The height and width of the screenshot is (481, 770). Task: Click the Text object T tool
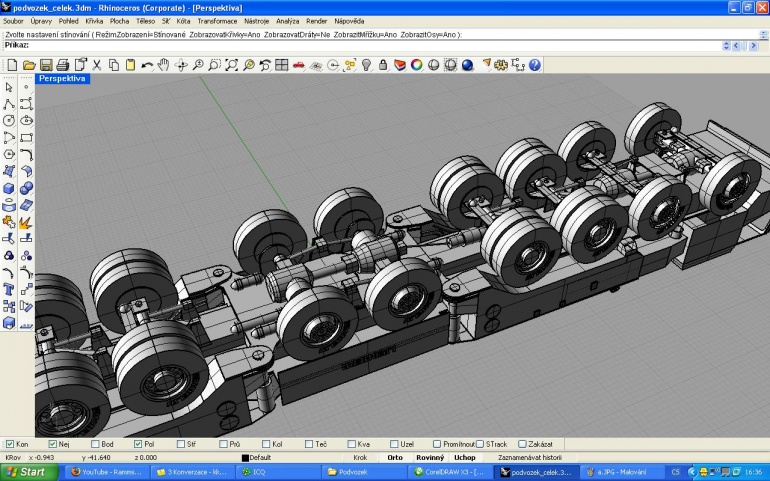click(x=9, y=290)
